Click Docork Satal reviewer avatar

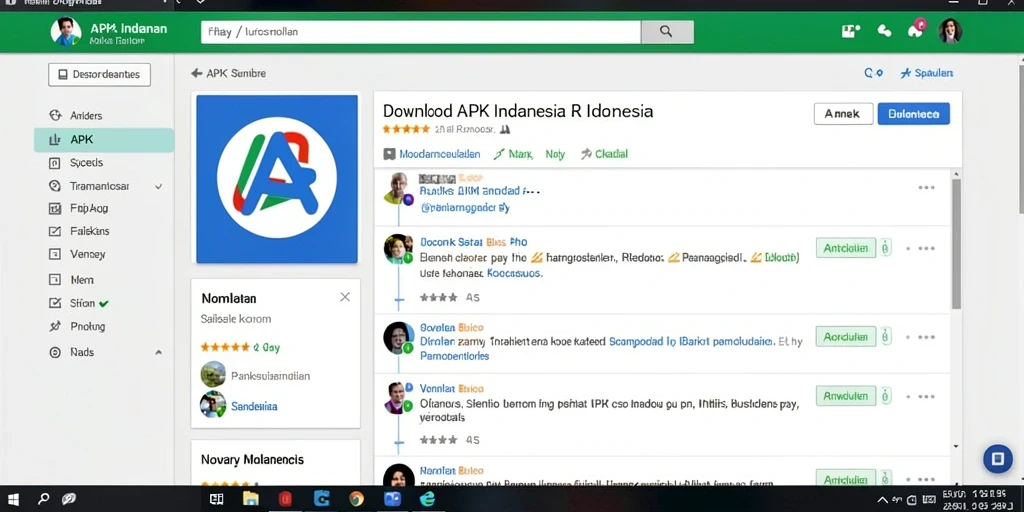[398, 249]
